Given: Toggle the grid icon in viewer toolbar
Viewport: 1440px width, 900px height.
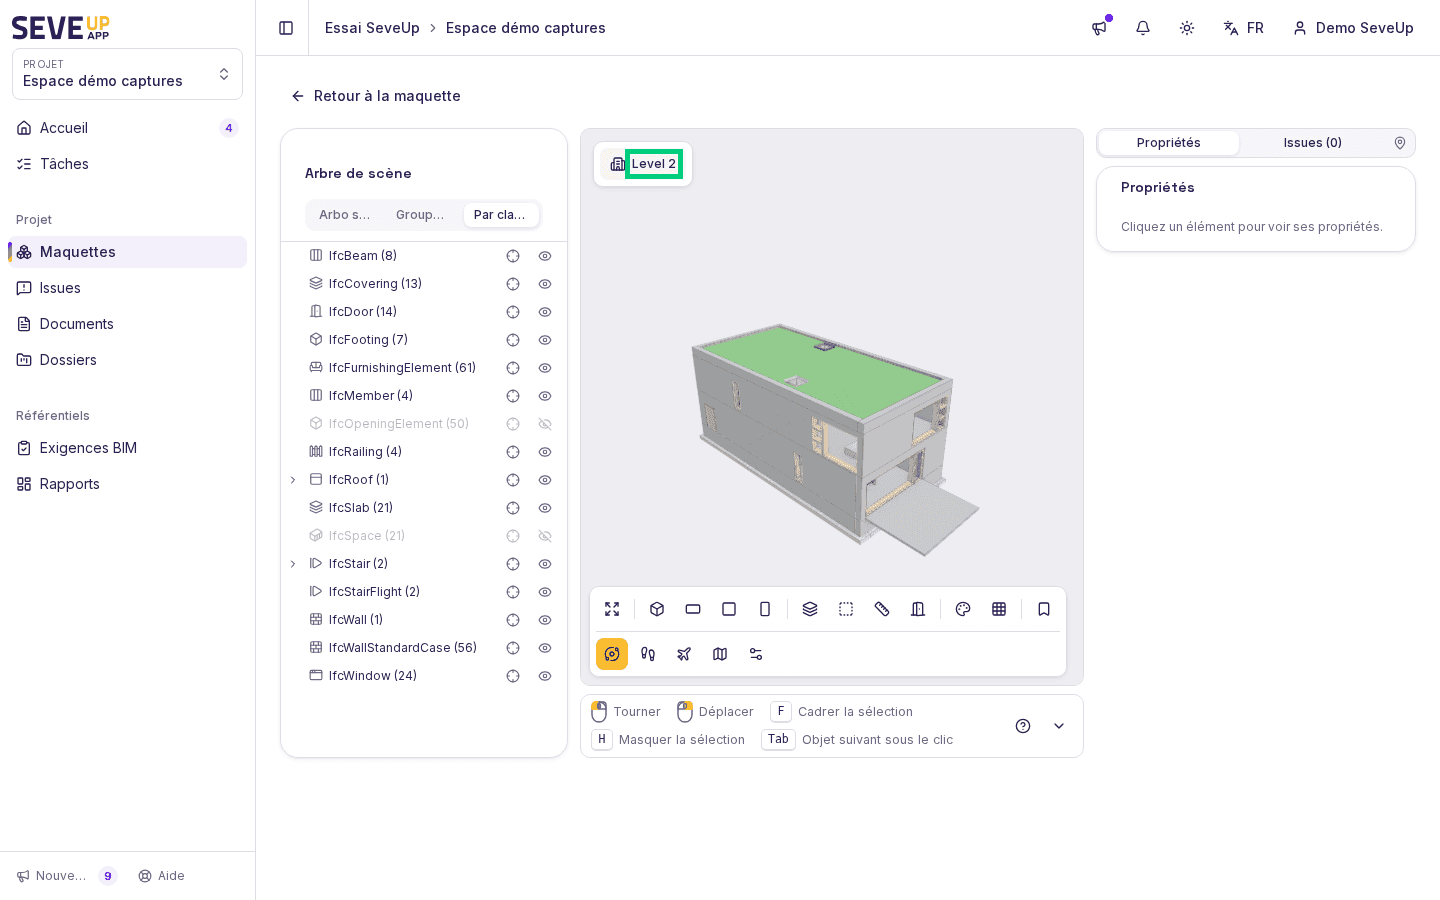Looking at the screenshot, I should [x=999, y=609].
